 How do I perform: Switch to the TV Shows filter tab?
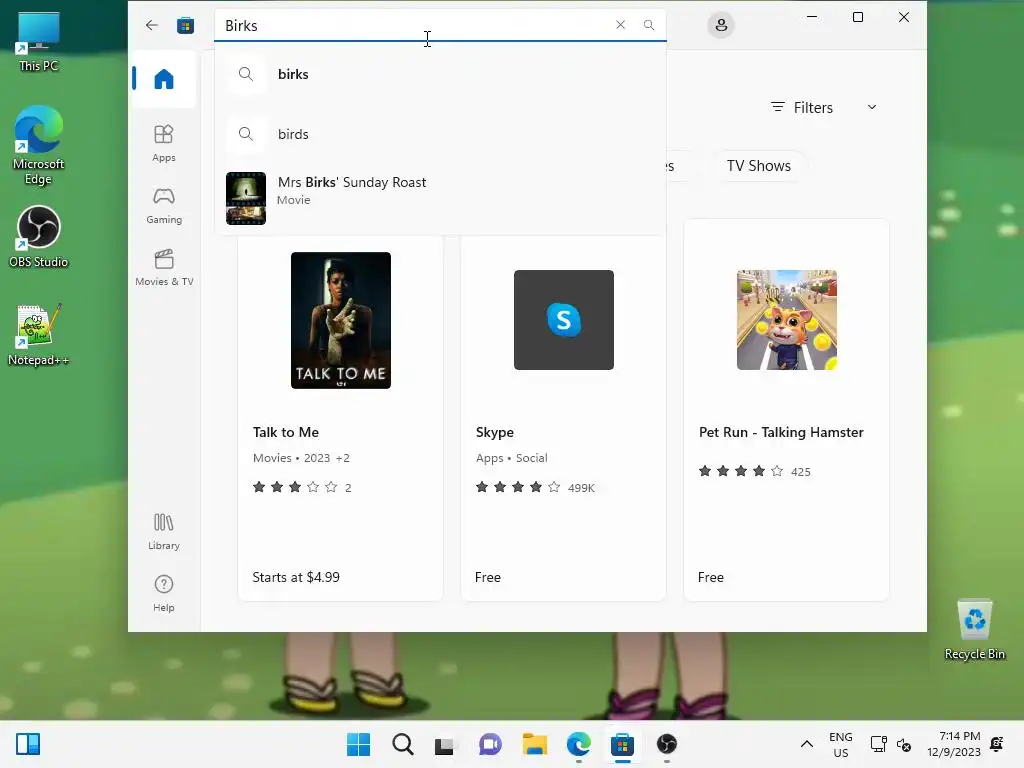pos(759,166)
